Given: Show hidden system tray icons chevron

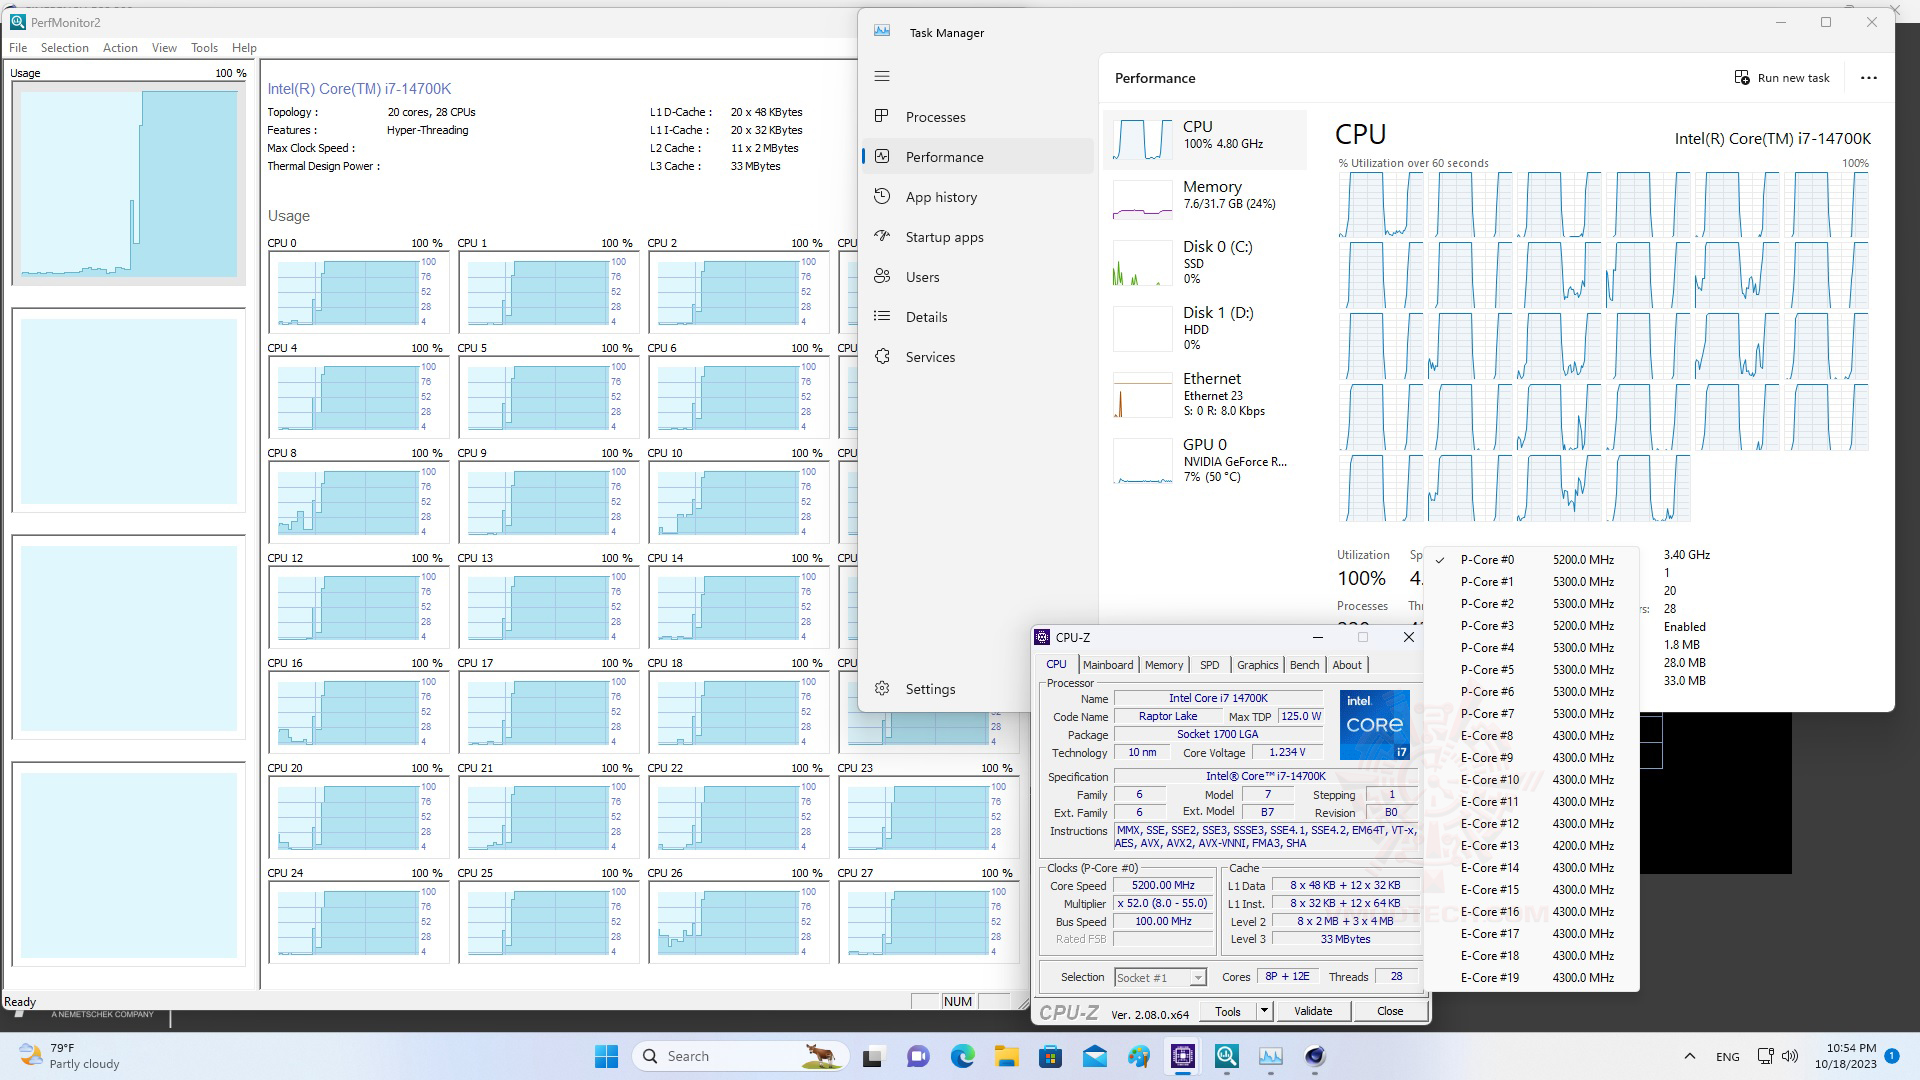Looking at the screenshot, I should (x=1689, y=1056).
